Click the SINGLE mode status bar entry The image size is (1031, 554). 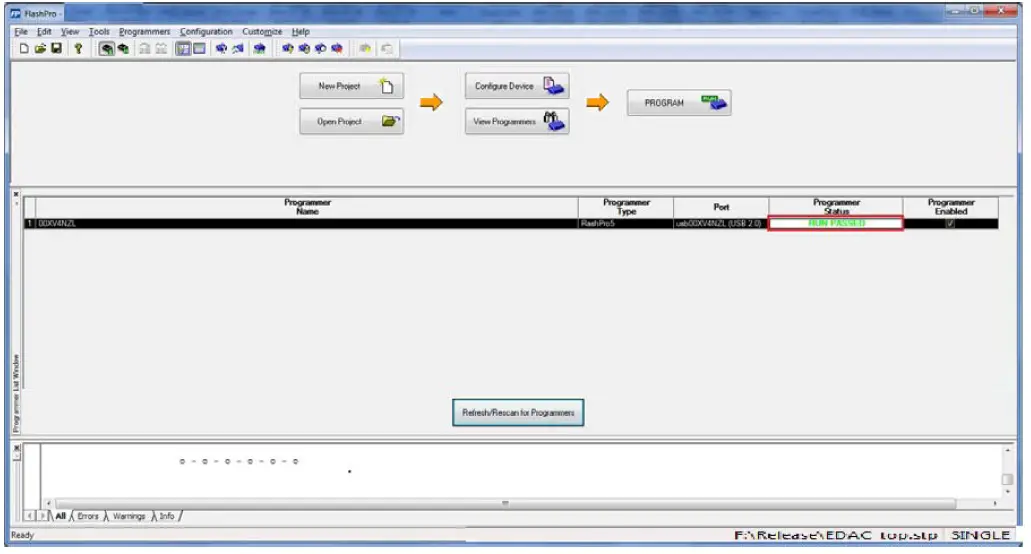[x=980, y=536]
